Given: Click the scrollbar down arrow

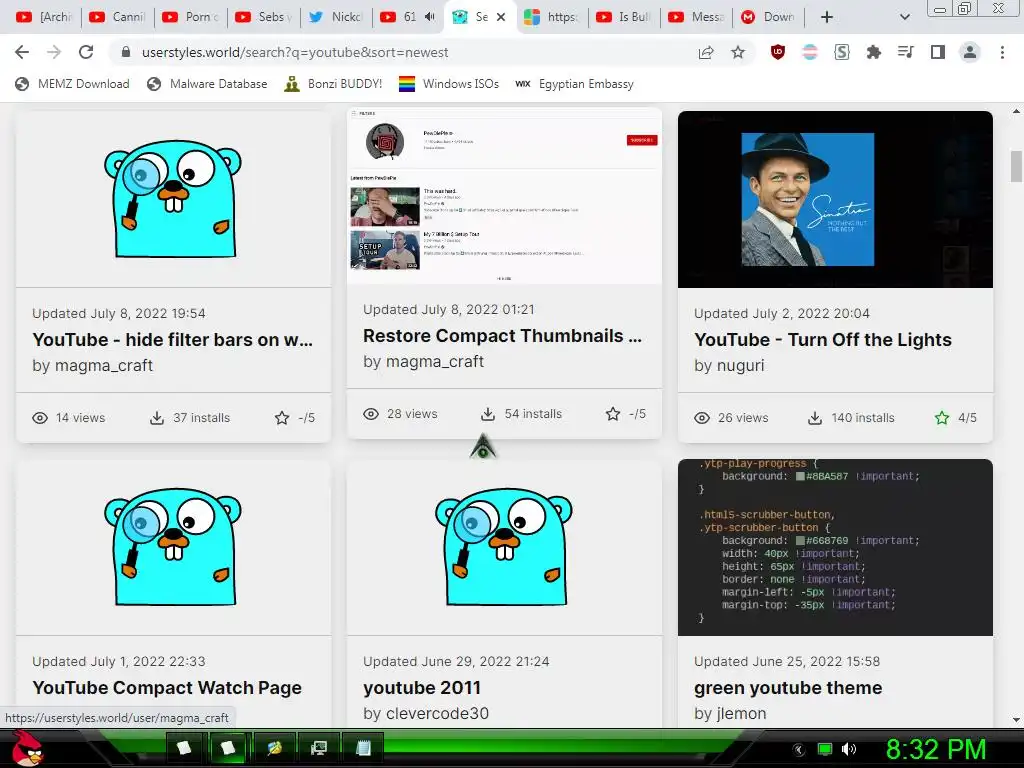Looking at the screenshot, I should click(1016, 720).
